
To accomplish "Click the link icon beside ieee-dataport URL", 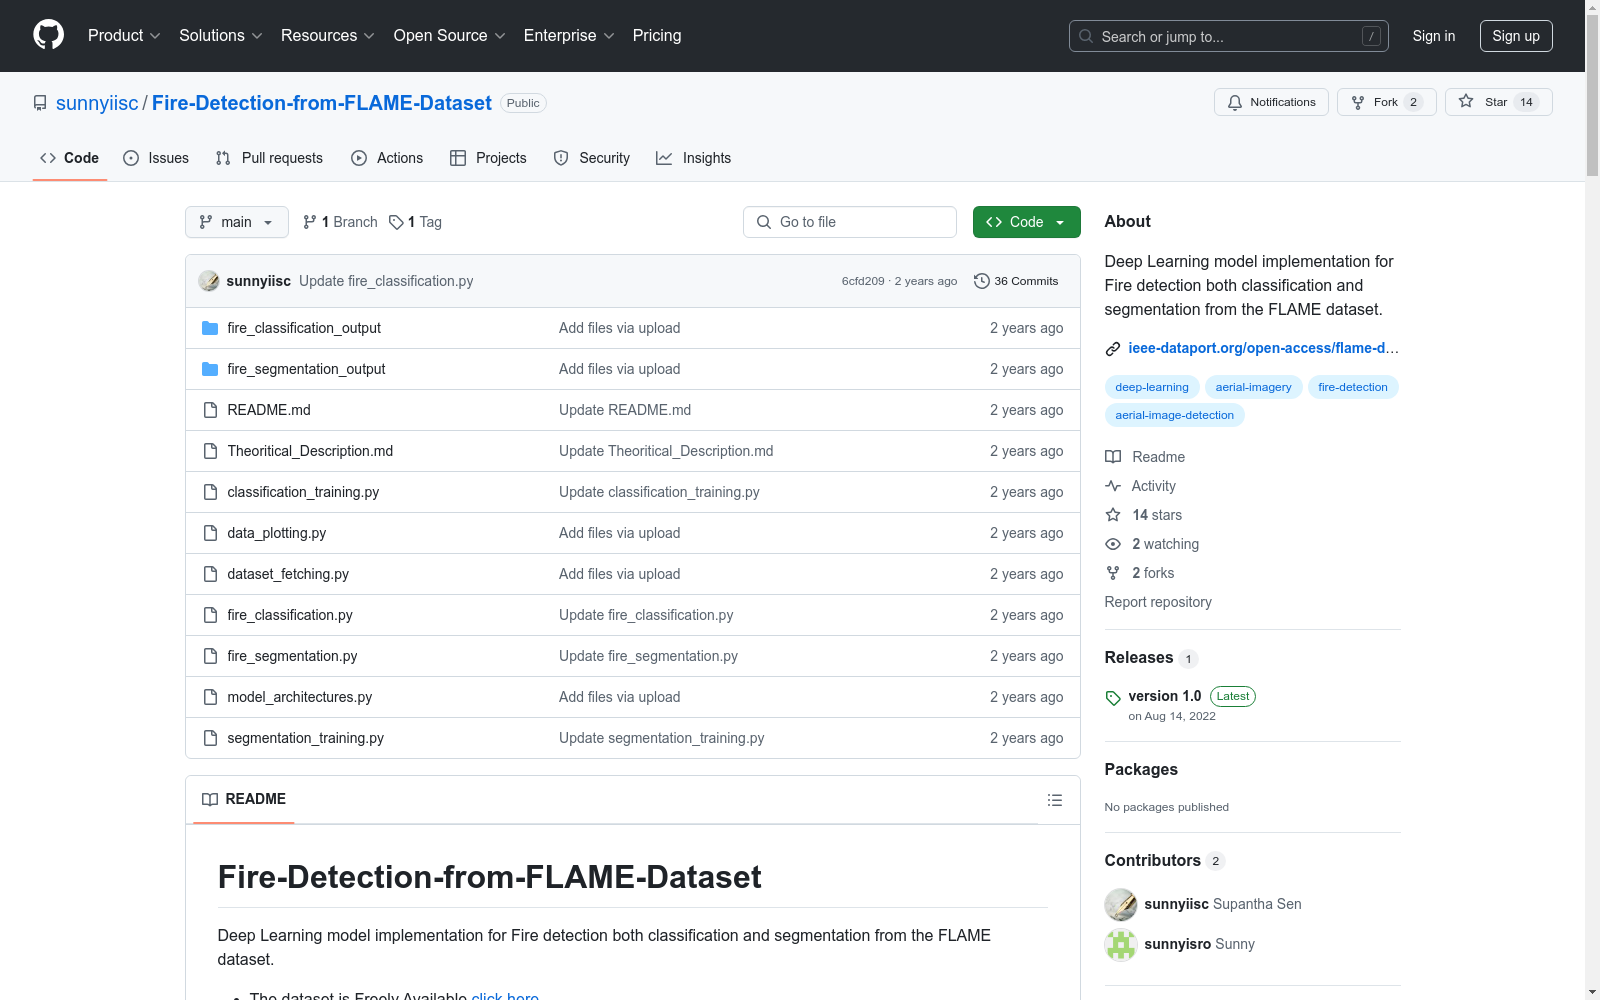I will [1113, 348].
